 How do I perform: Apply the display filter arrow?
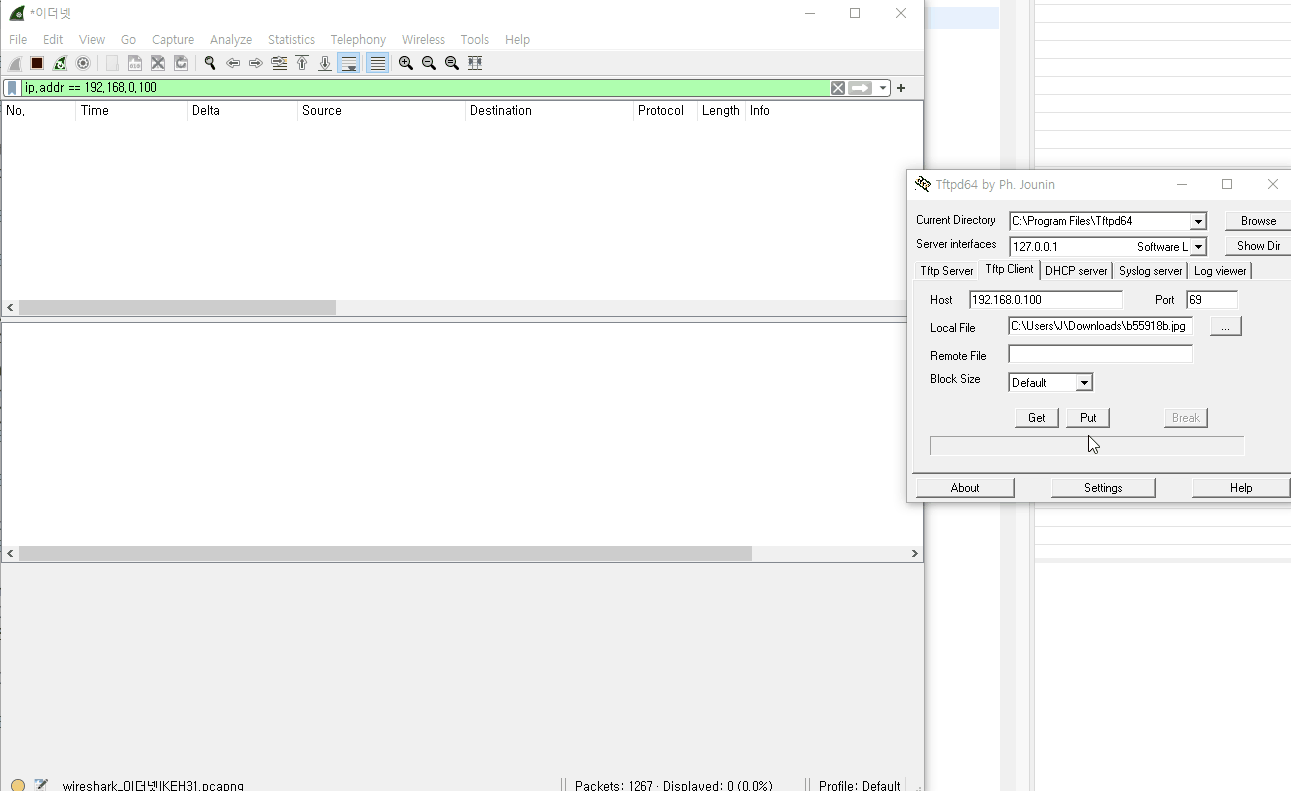[860, 88]
